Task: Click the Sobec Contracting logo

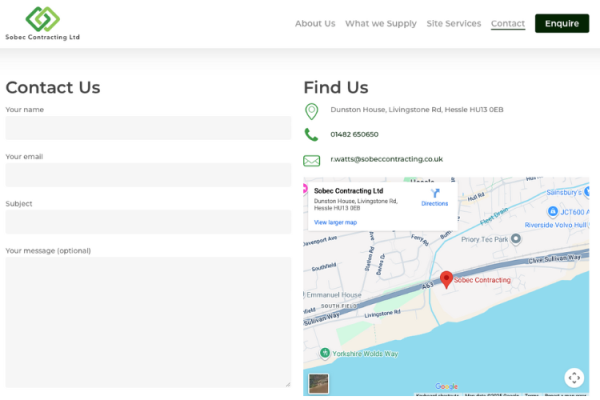Action: (x=42, y=22)
